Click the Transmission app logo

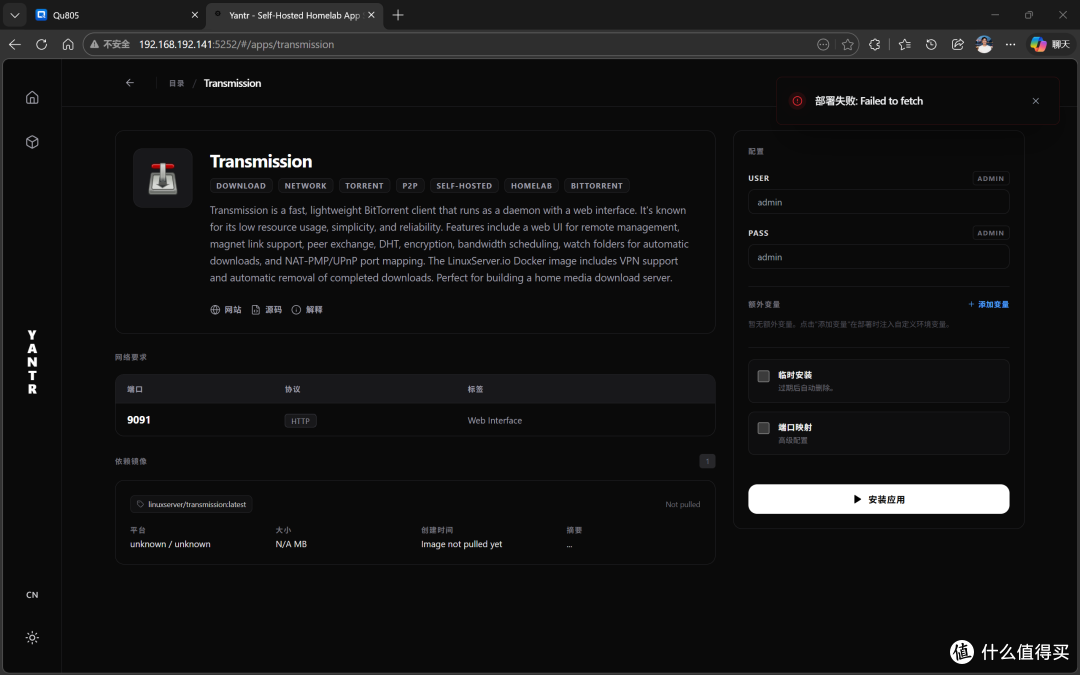click(x=163, y=178)
